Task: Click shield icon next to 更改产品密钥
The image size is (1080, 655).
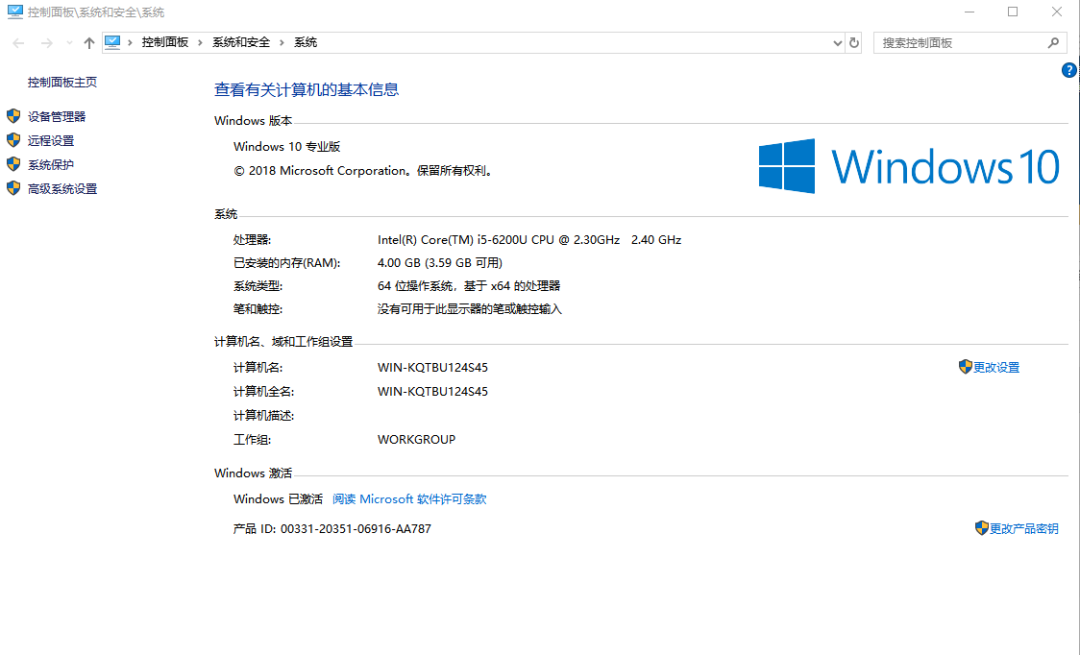Action: point(982,528)
